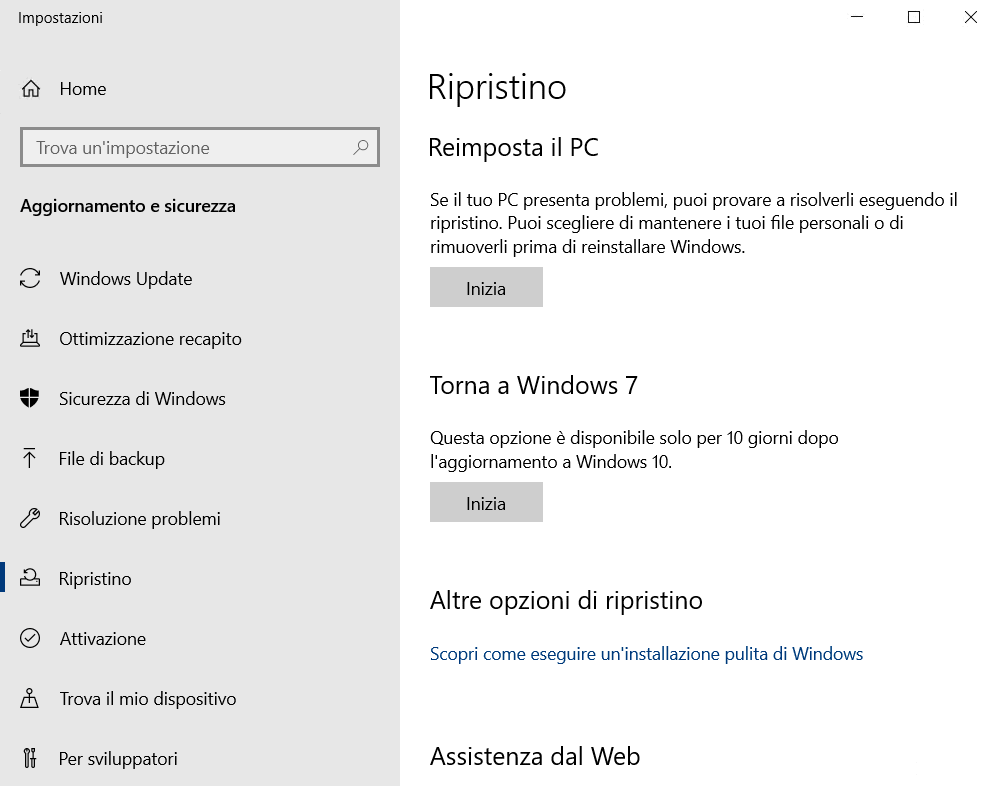Image resolution: width=996 pixels, height=786 pixels.
Task: Select Ripristino in the sidebar
Action: pyautogui.click(x=95, y=579)
